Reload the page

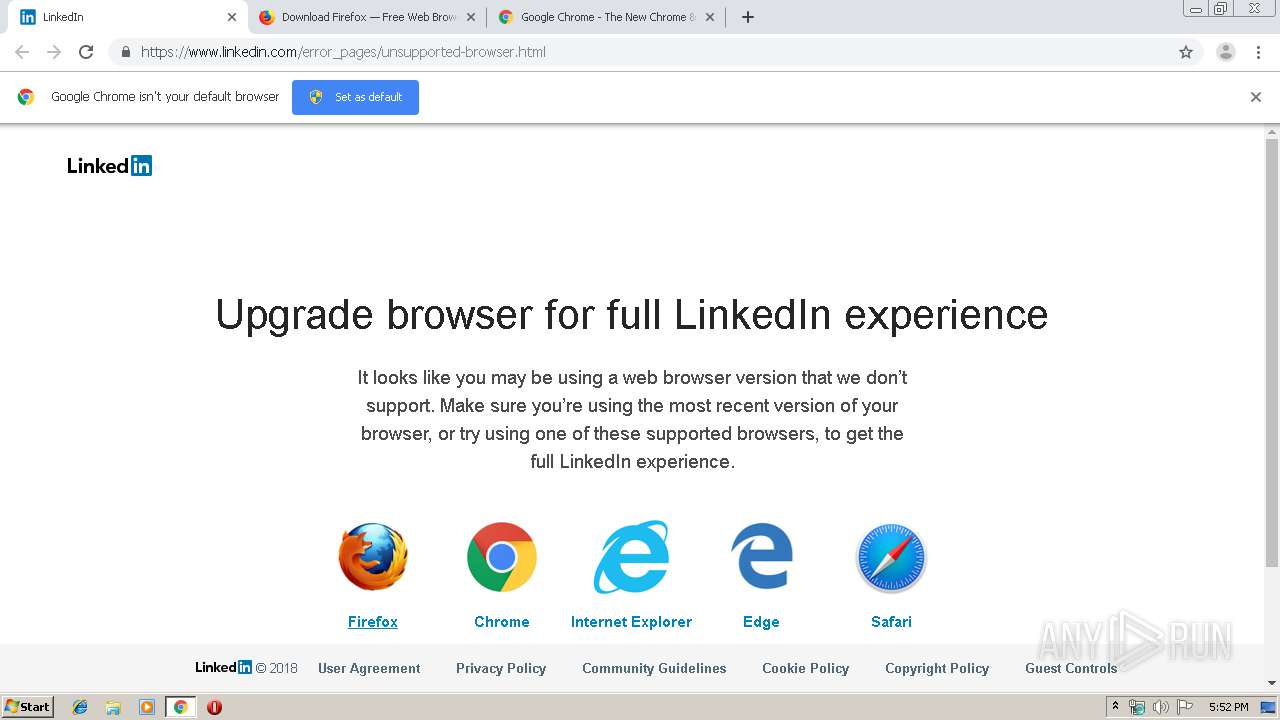pos(86,52)
